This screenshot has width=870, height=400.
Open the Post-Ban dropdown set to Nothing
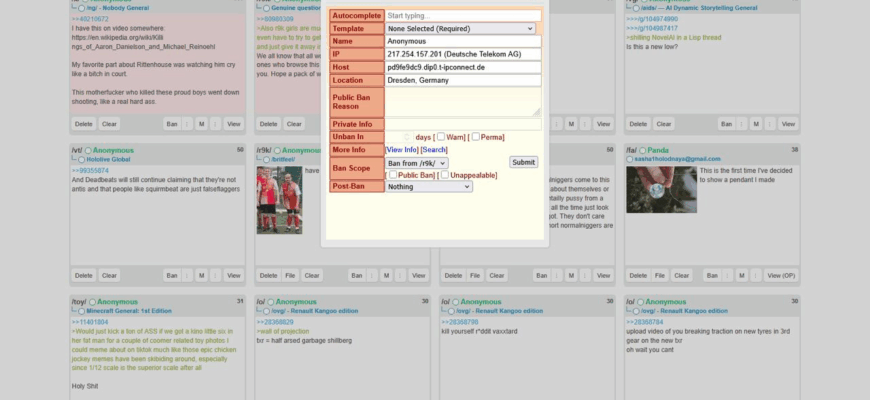428,187
